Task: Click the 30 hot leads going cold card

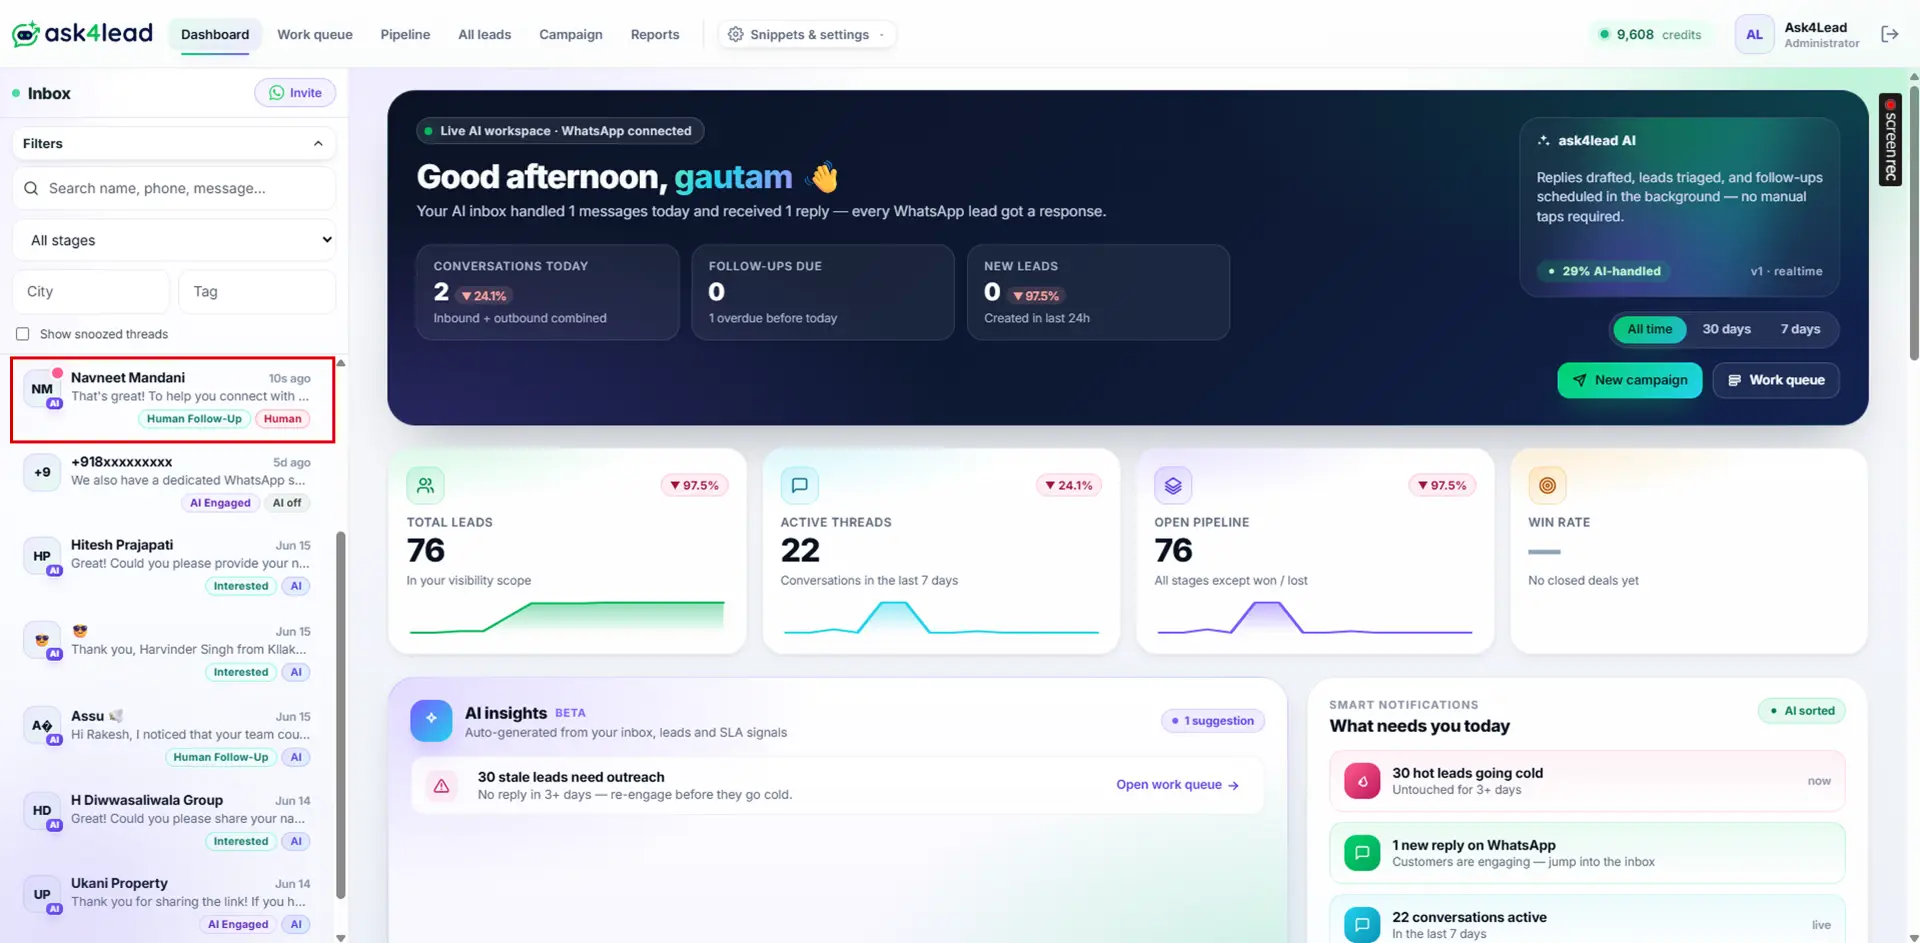Action: point(1587,781)
